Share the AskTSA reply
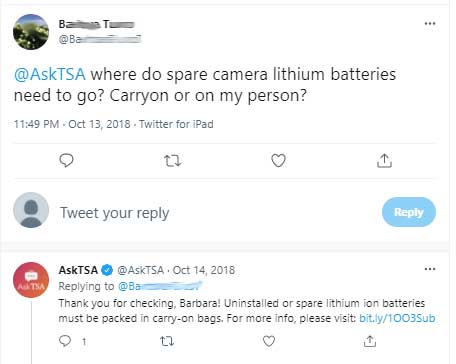This screenshot has height=364, width=456. tap(370, 341)
